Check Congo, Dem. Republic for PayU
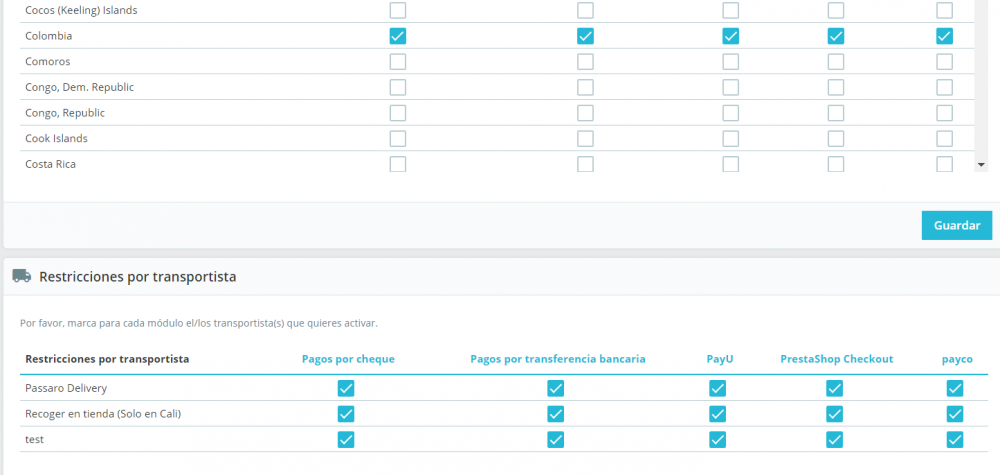Screen dimensions: 1000x475 pos(731,87)
